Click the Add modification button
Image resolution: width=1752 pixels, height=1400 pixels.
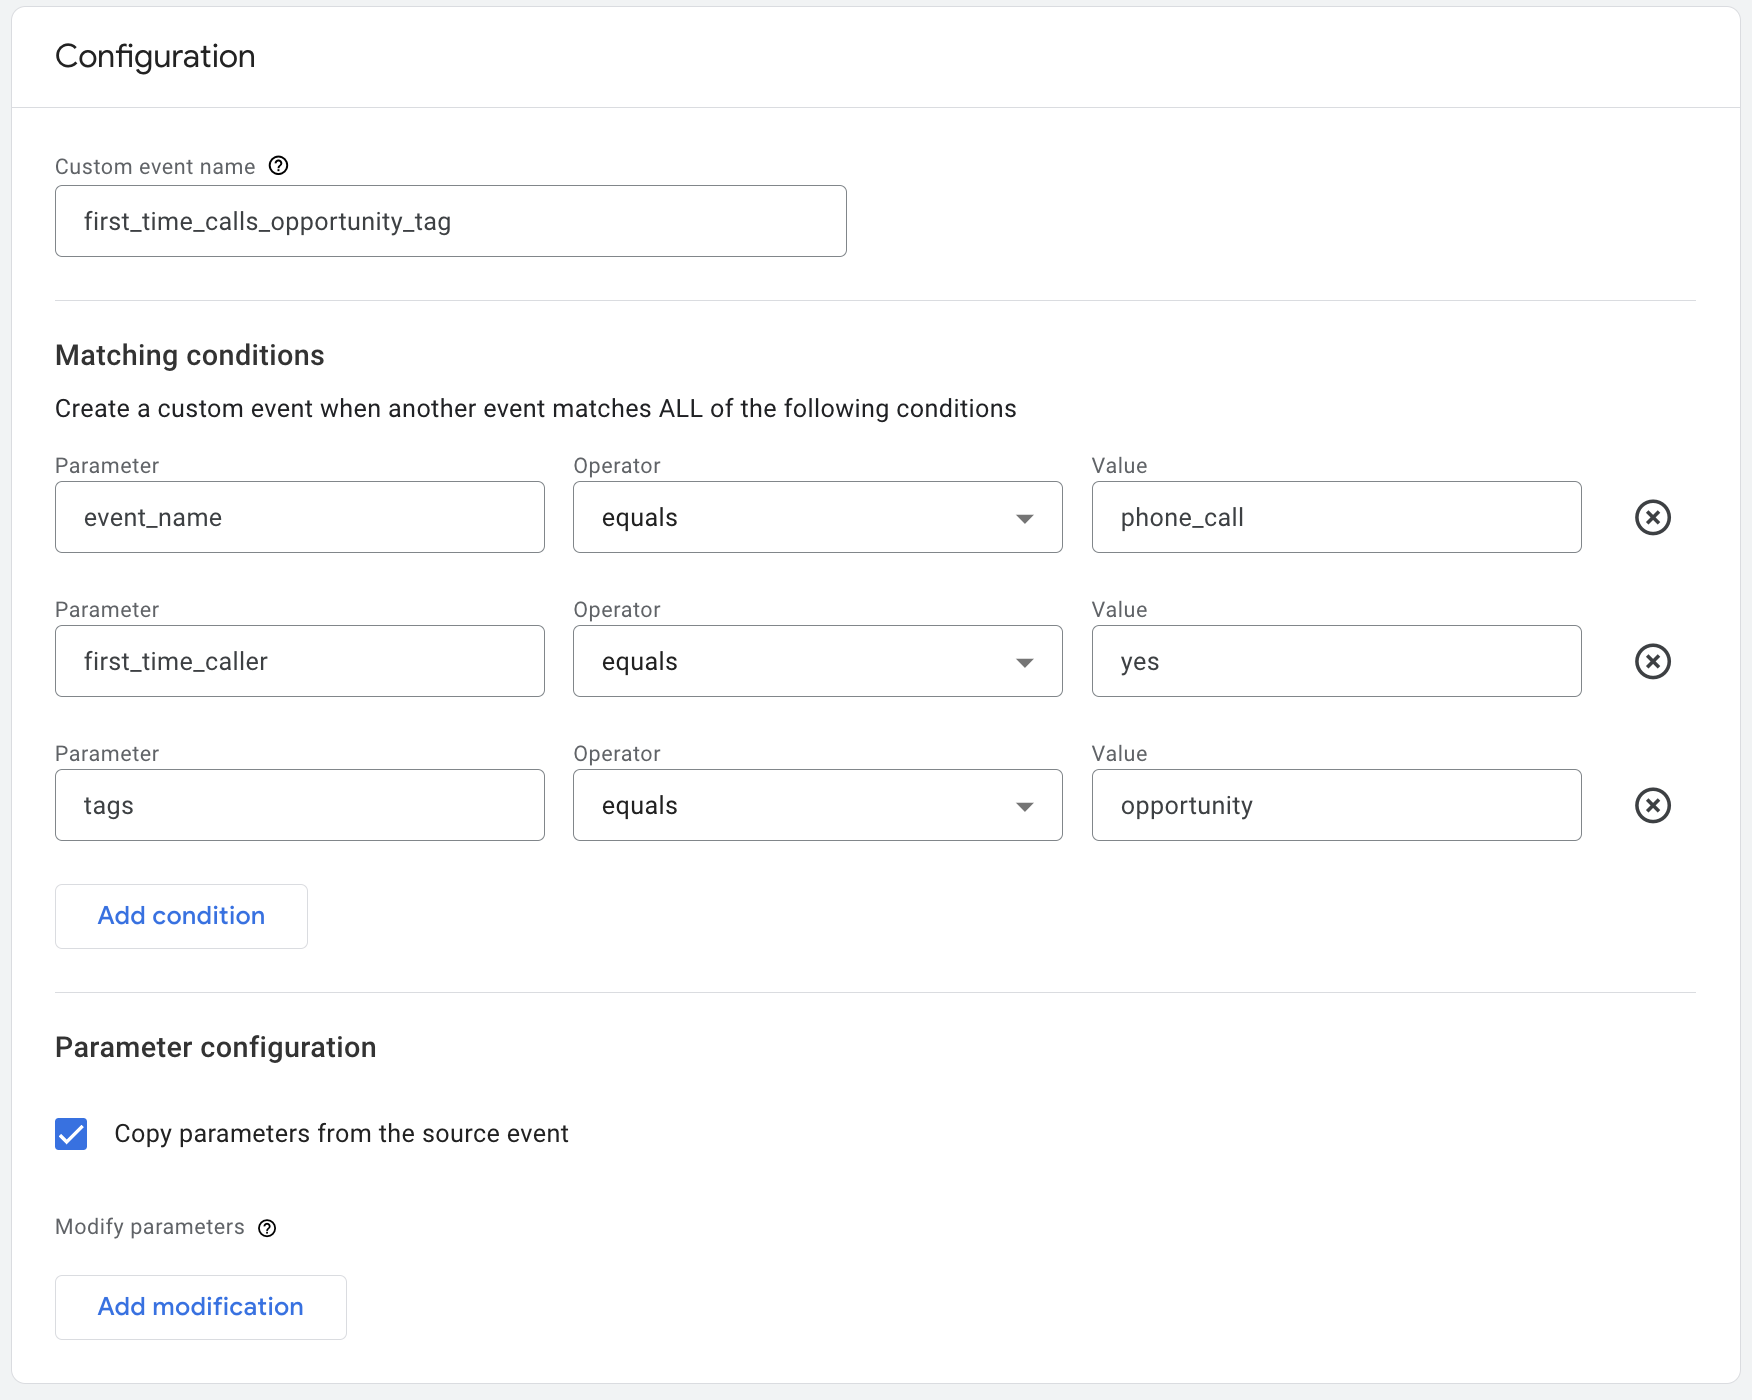click(200, 1307)
